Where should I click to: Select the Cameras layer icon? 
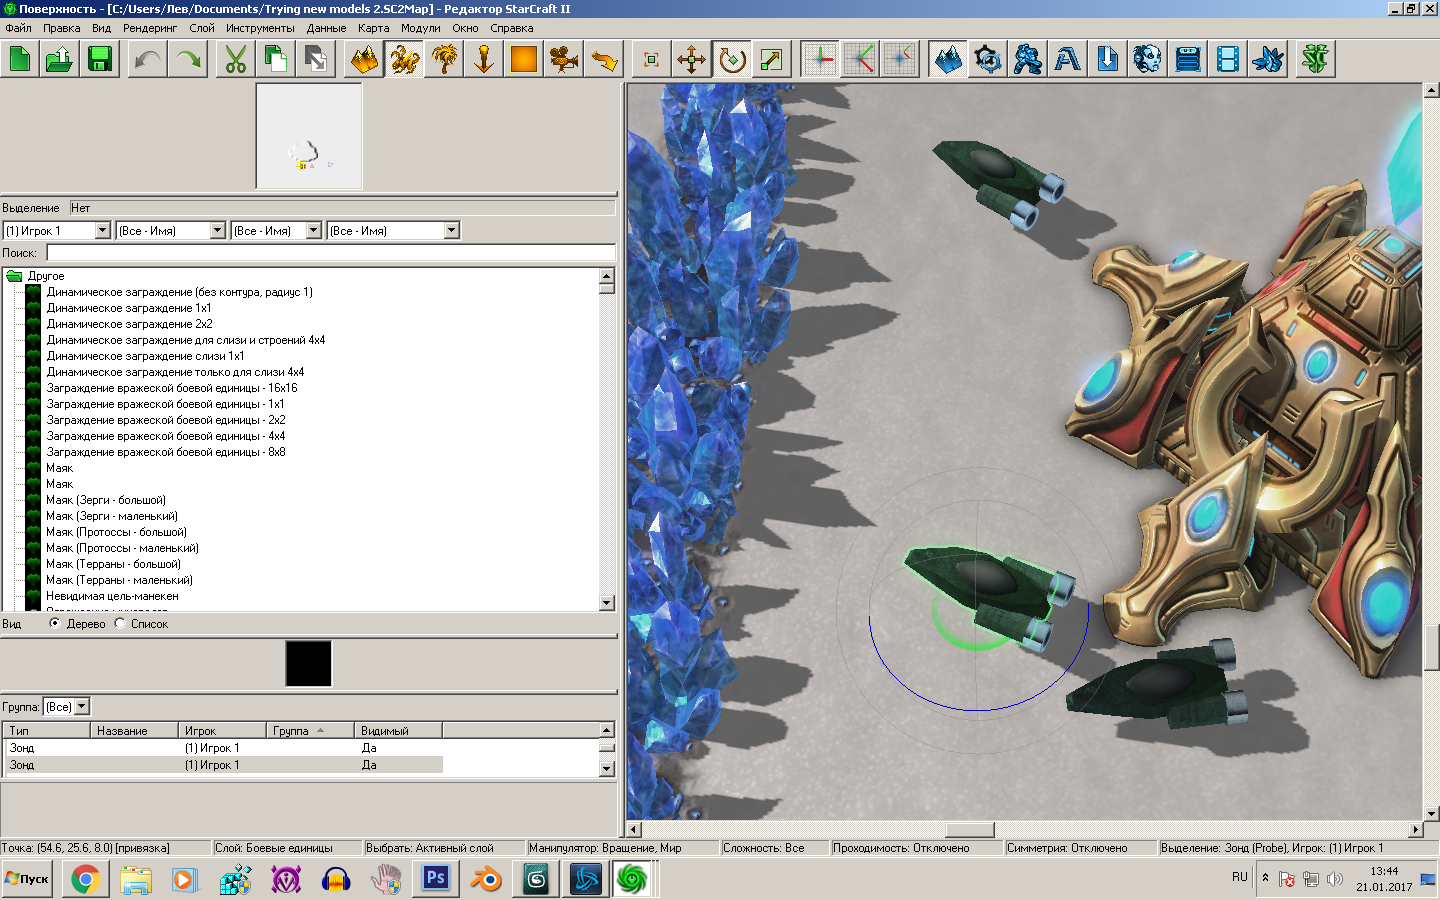tap(564, 60)
